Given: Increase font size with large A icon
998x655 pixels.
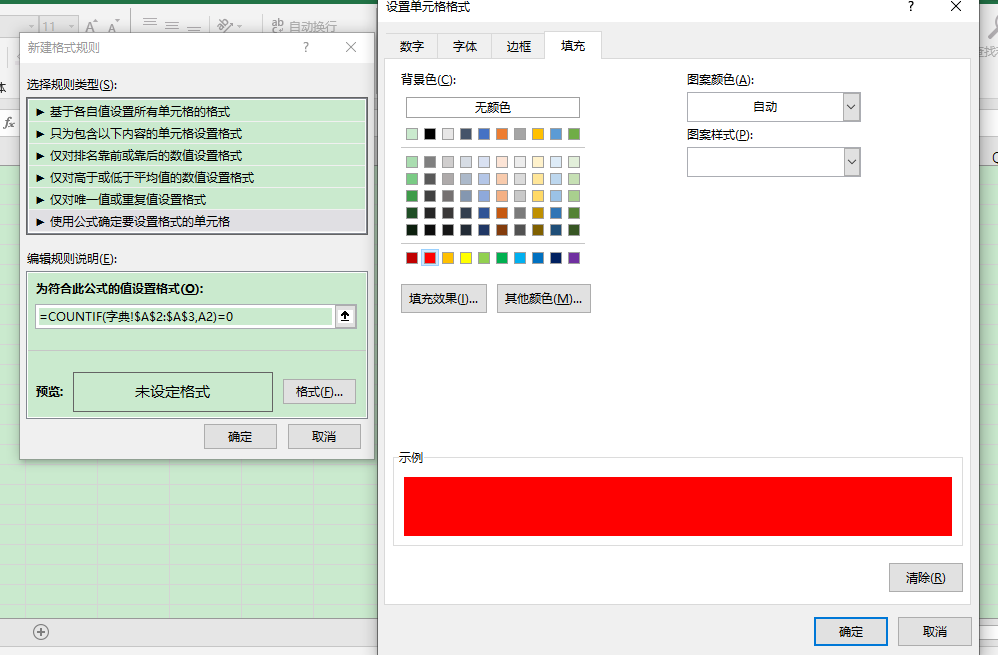Looking at the screenshot, I should (x=91, y=25).
